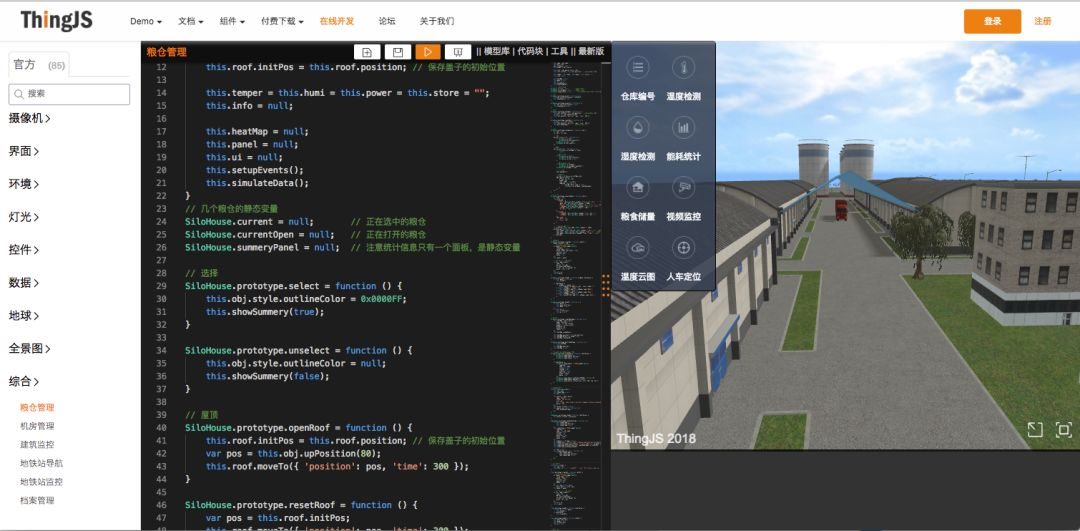Open the 组件 dropdown menu

232,21
